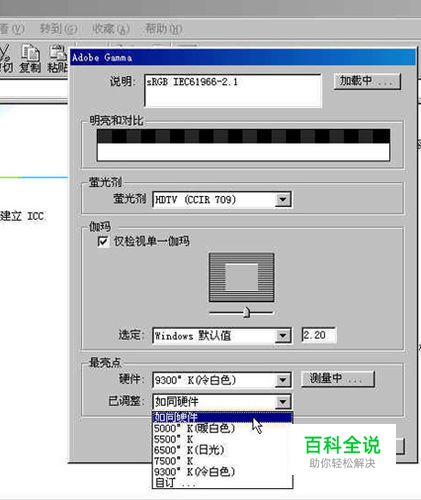Image resolution: width=421 pixels, height=500 pixels.
Task: Open the 转到(G) menu
Action: (58, 29)
